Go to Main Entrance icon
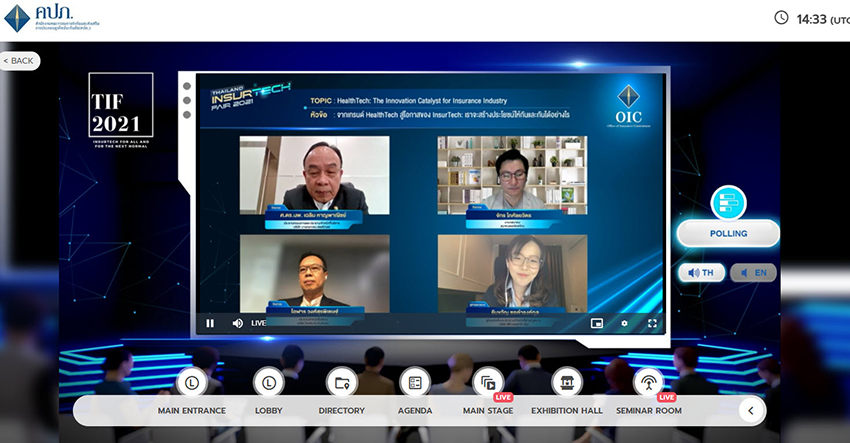850x443 pixels. click(192, 382)
